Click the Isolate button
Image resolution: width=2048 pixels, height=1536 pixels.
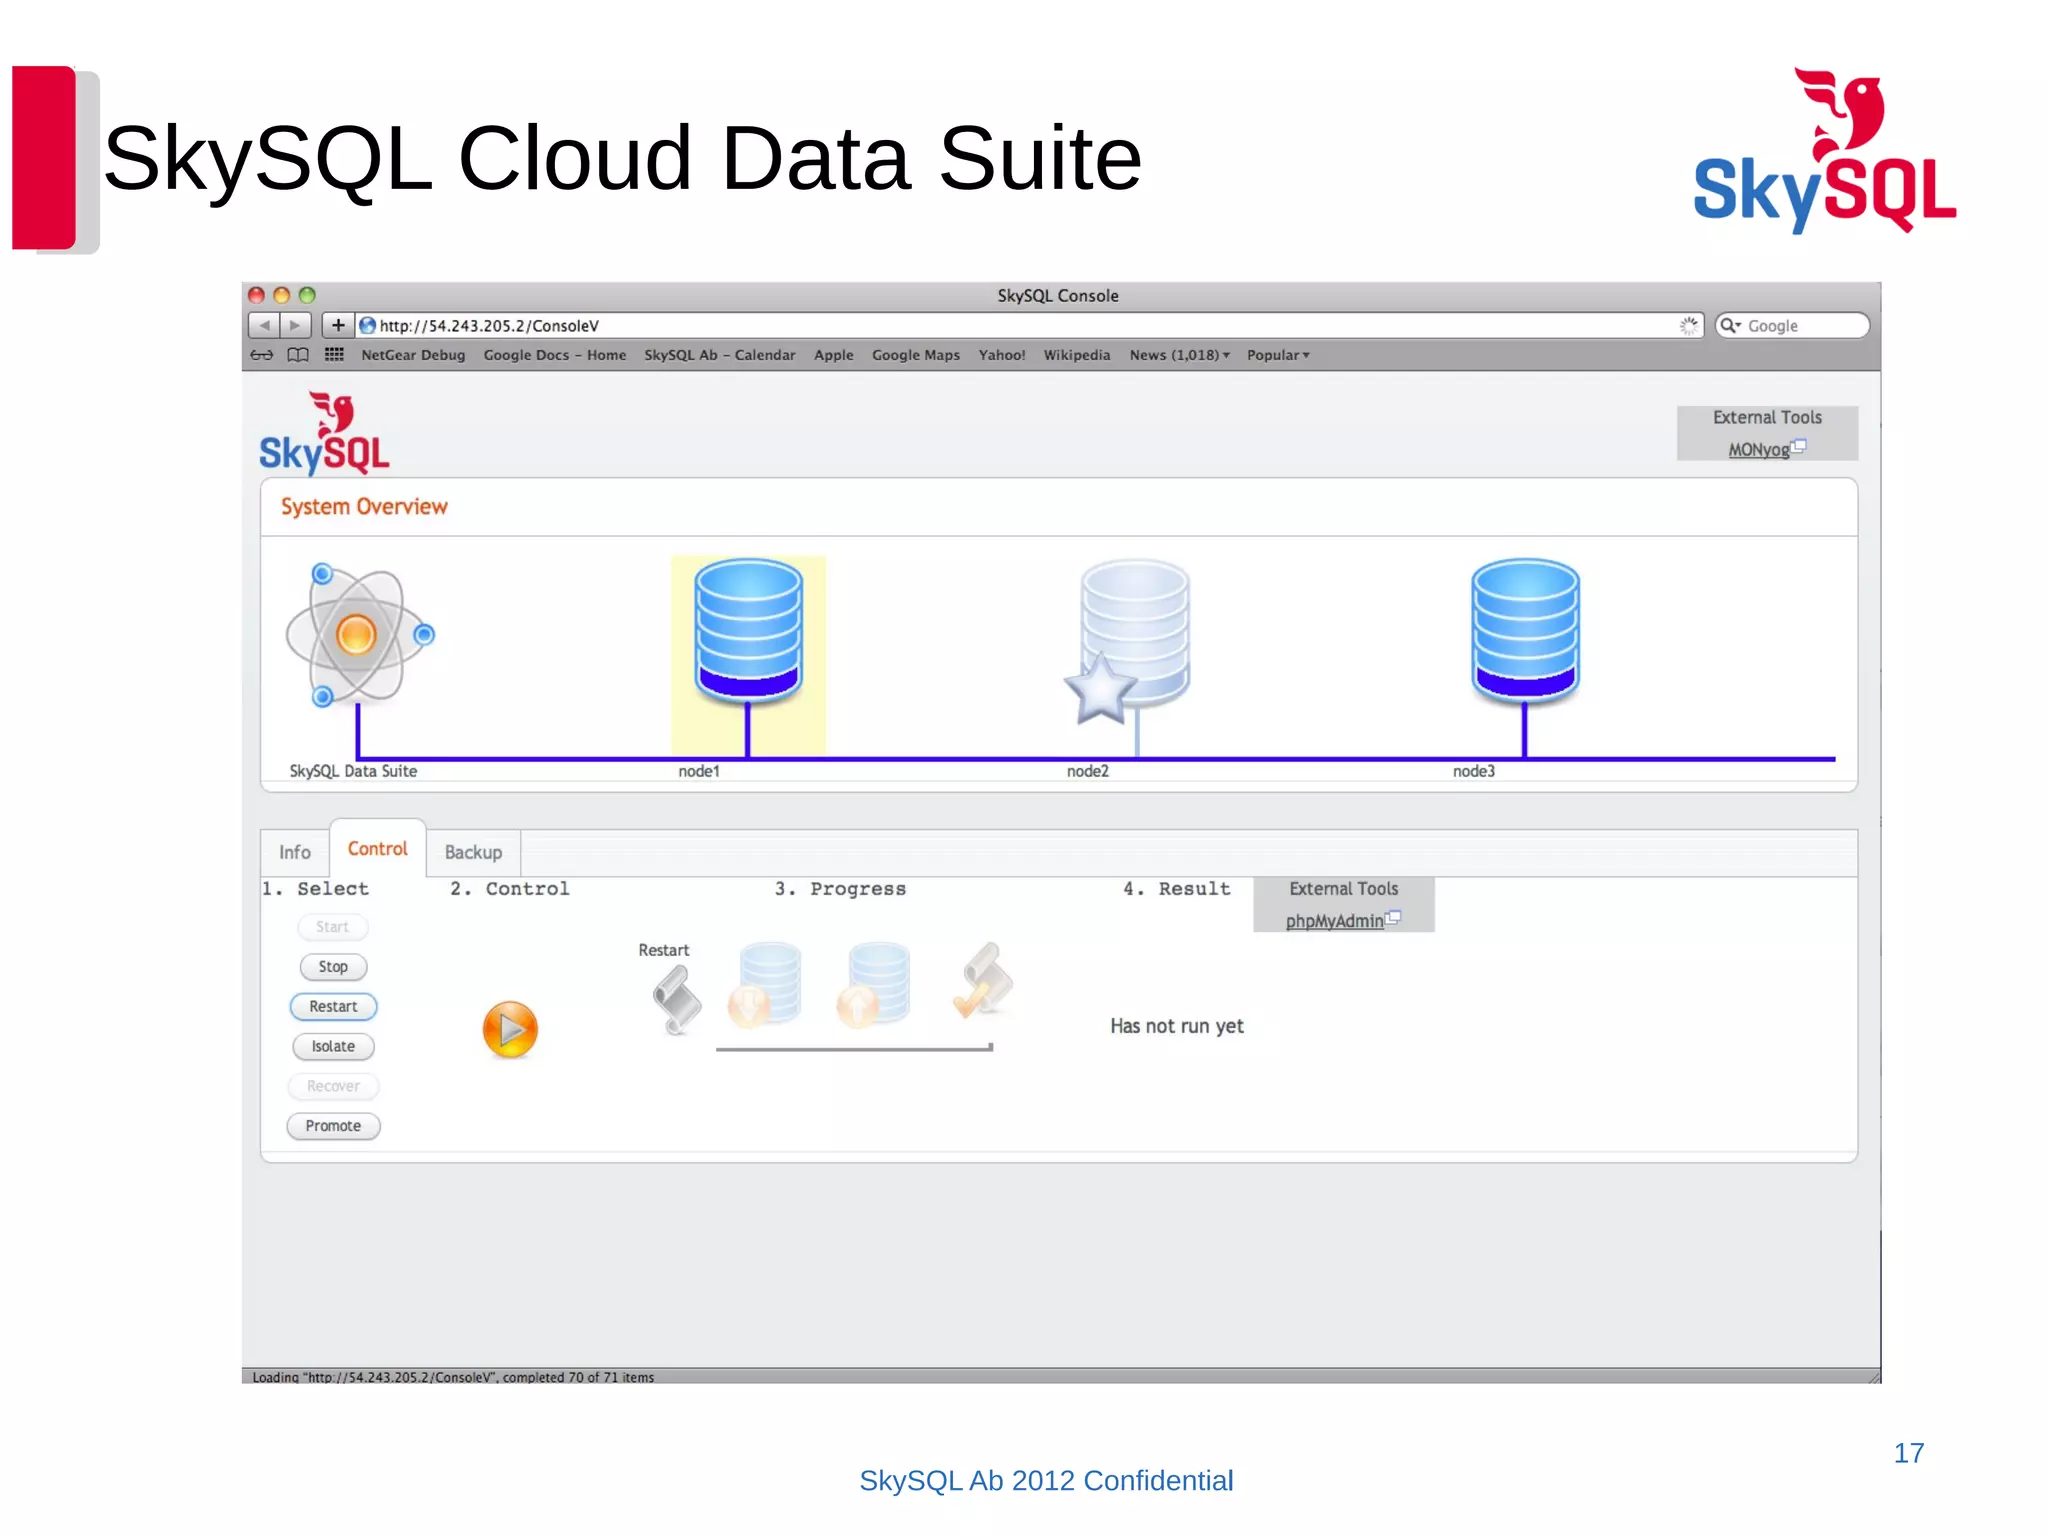tap(333, 1046)
